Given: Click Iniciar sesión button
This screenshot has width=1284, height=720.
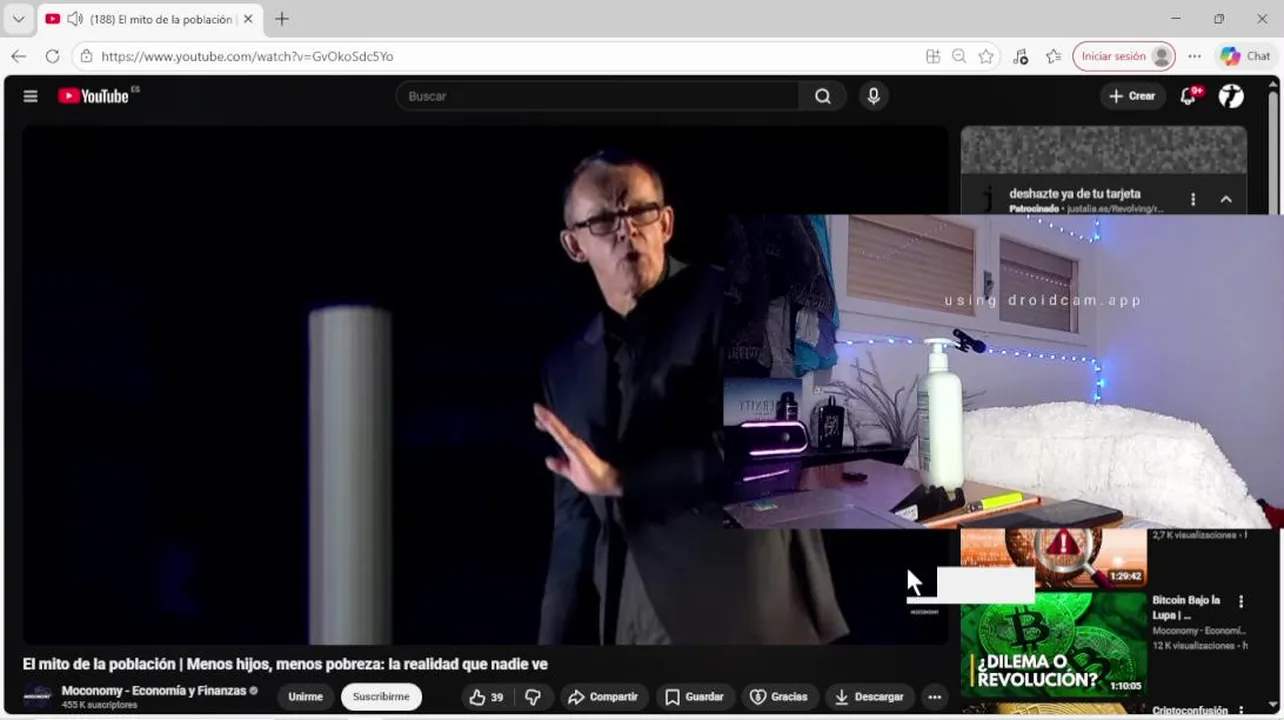Looking at the screenshot, I should coord(1124,57).
